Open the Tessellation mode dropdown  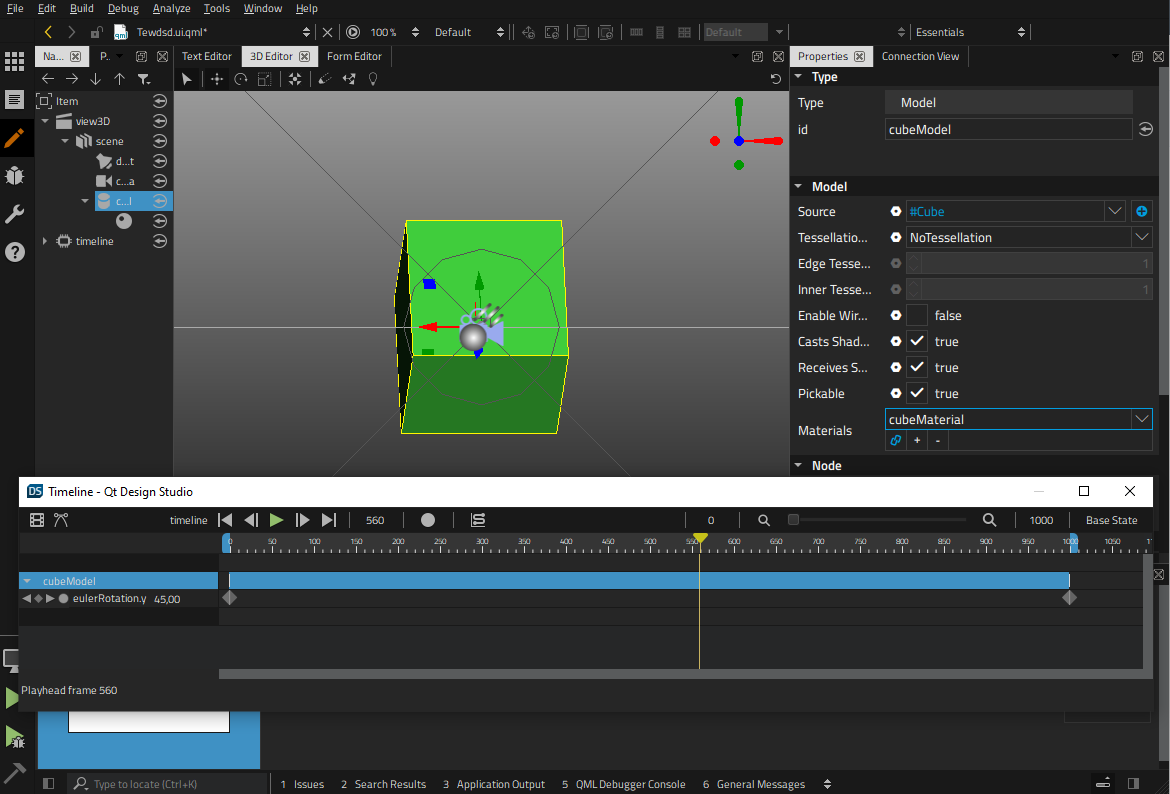[1142, 238]
